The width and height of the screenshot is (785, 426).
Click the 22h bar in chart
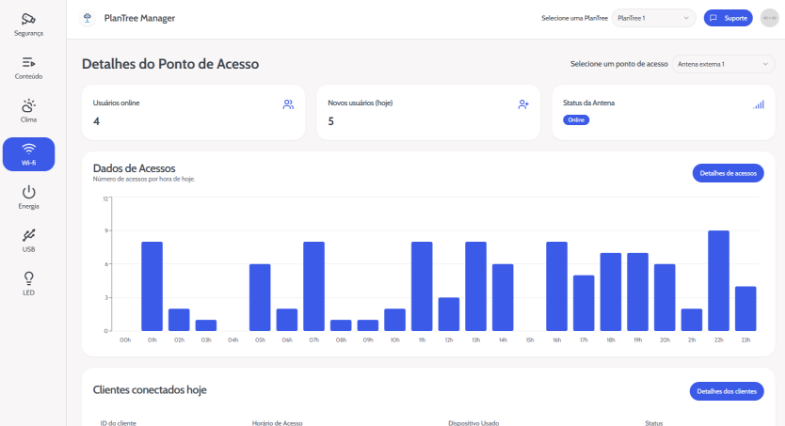718,281
